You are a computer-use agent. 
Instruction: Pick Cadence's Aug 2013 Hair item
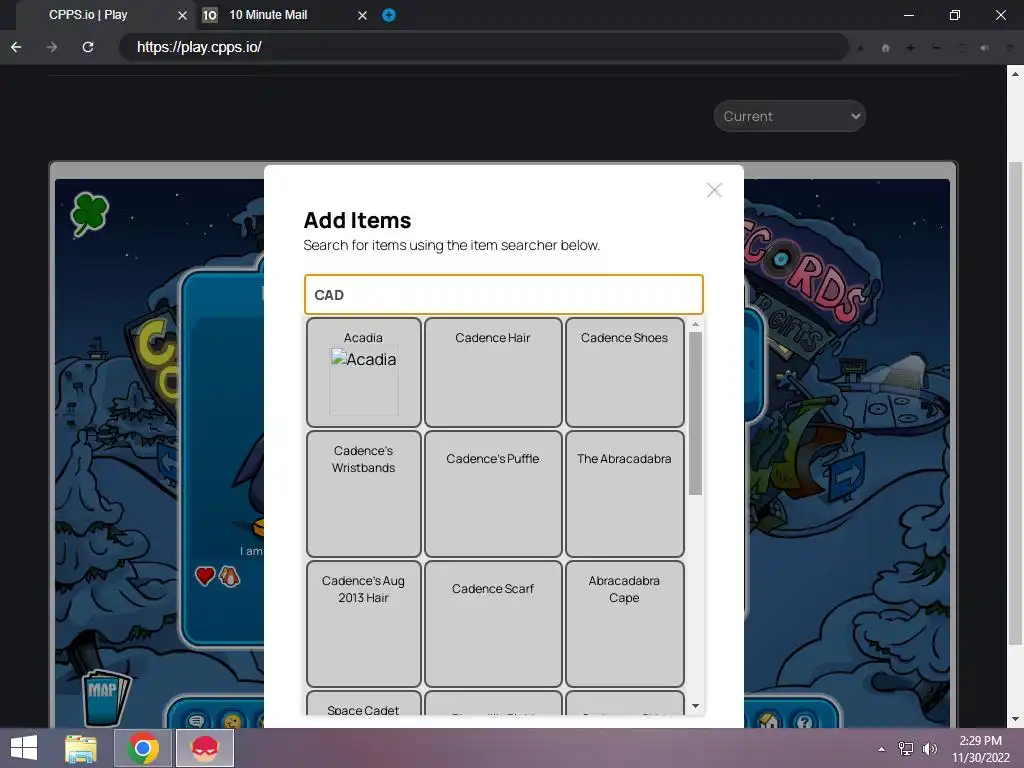364,624
